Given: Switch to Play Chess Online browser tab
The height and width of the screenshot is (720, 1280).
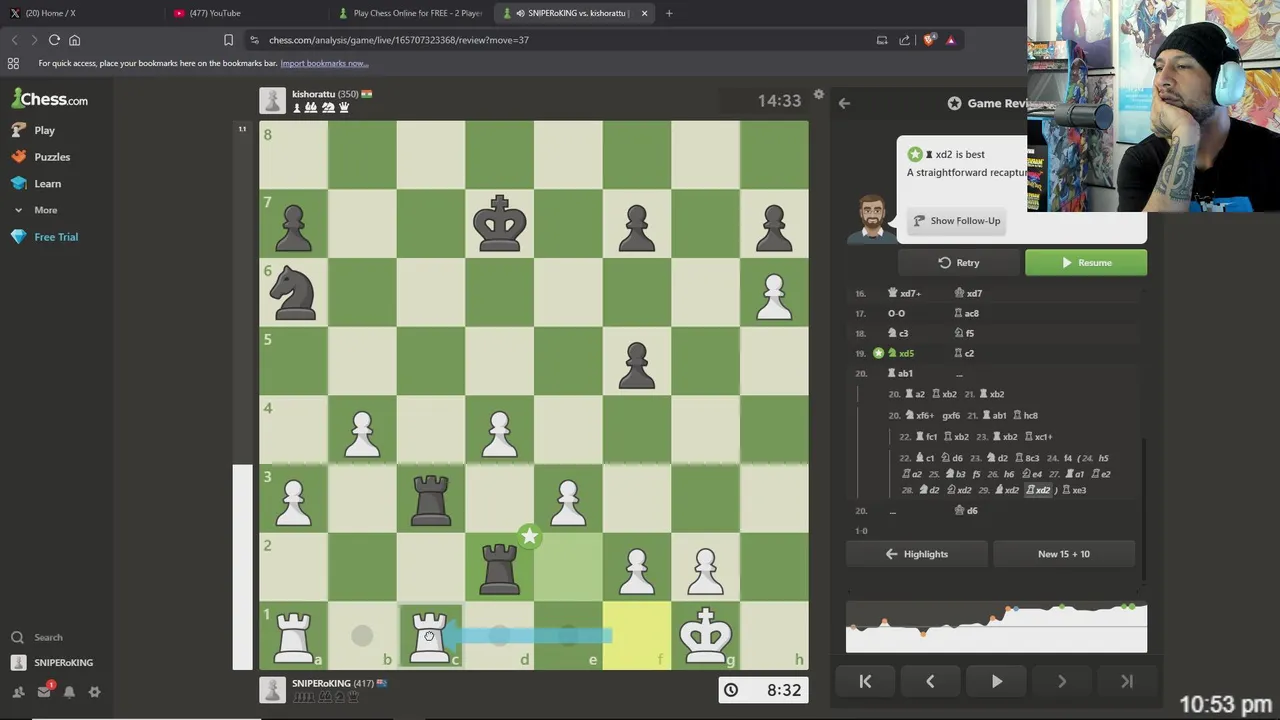Looking at the screenshot, I should point(413,13).
